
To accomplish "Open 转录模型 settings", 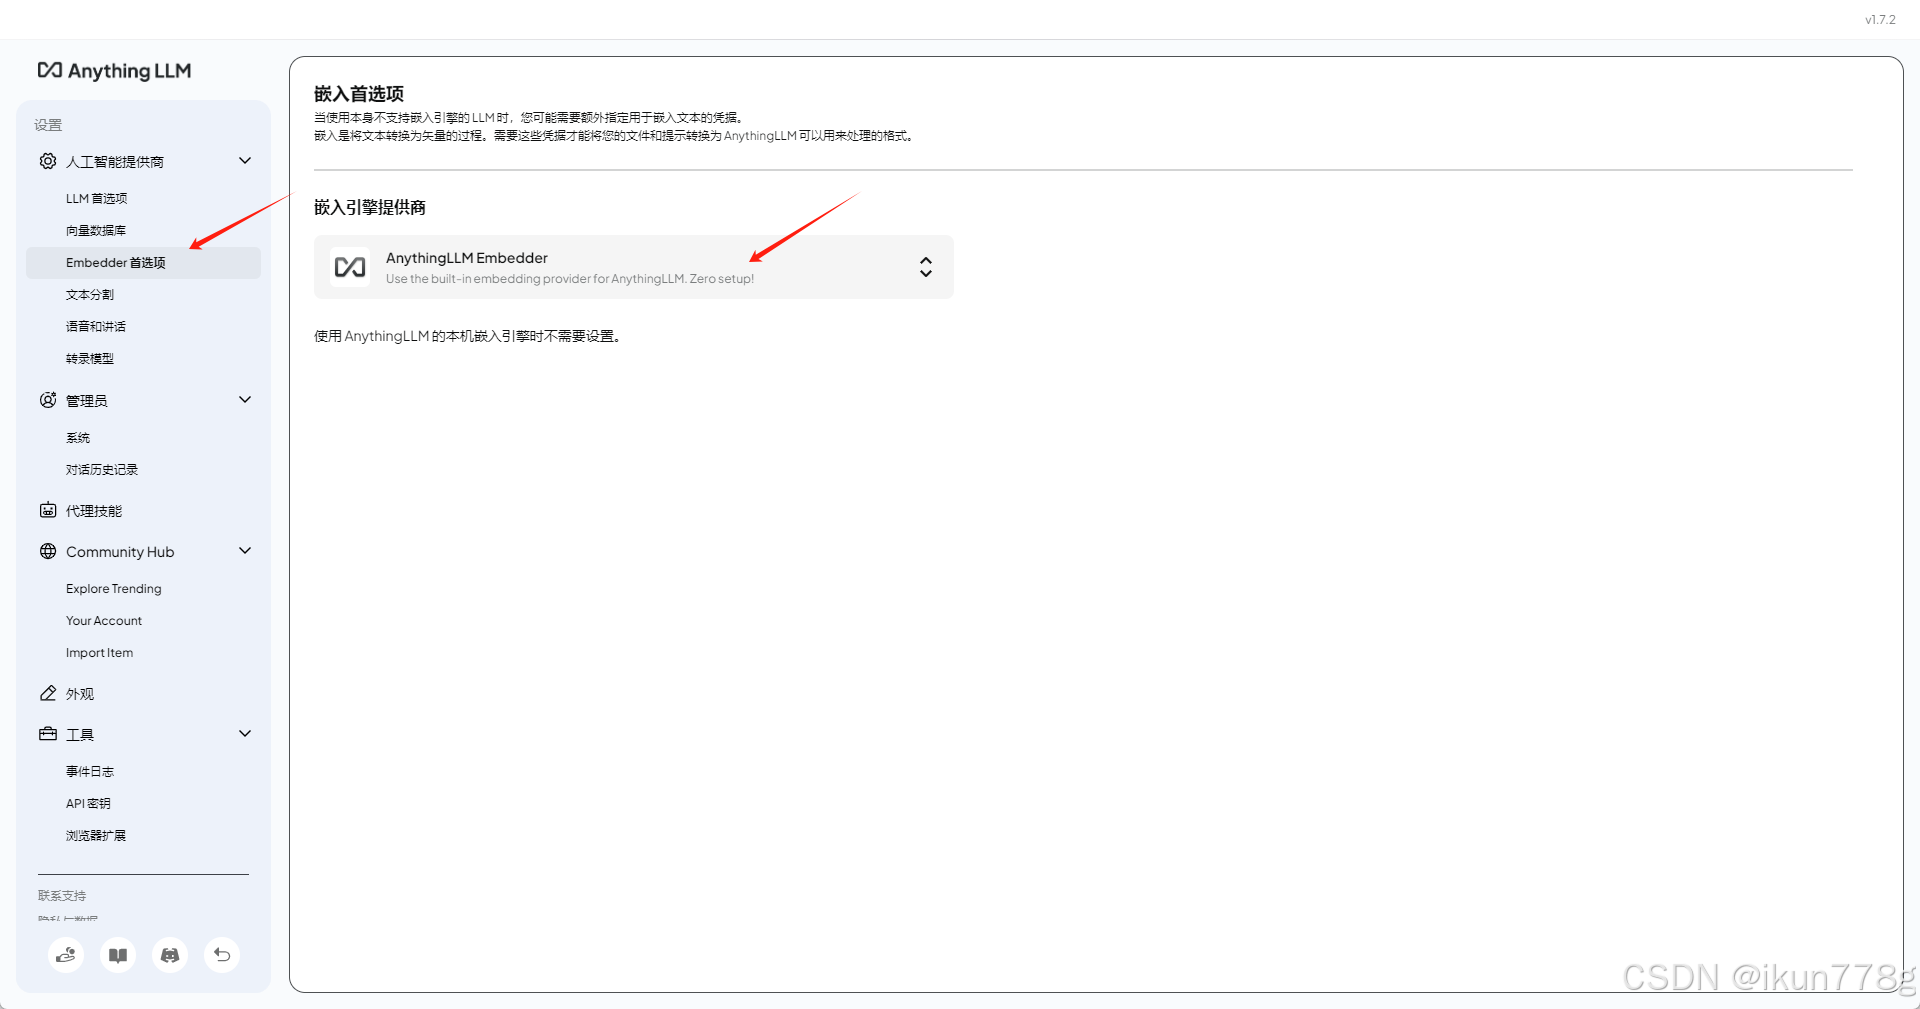I will 90,358.
